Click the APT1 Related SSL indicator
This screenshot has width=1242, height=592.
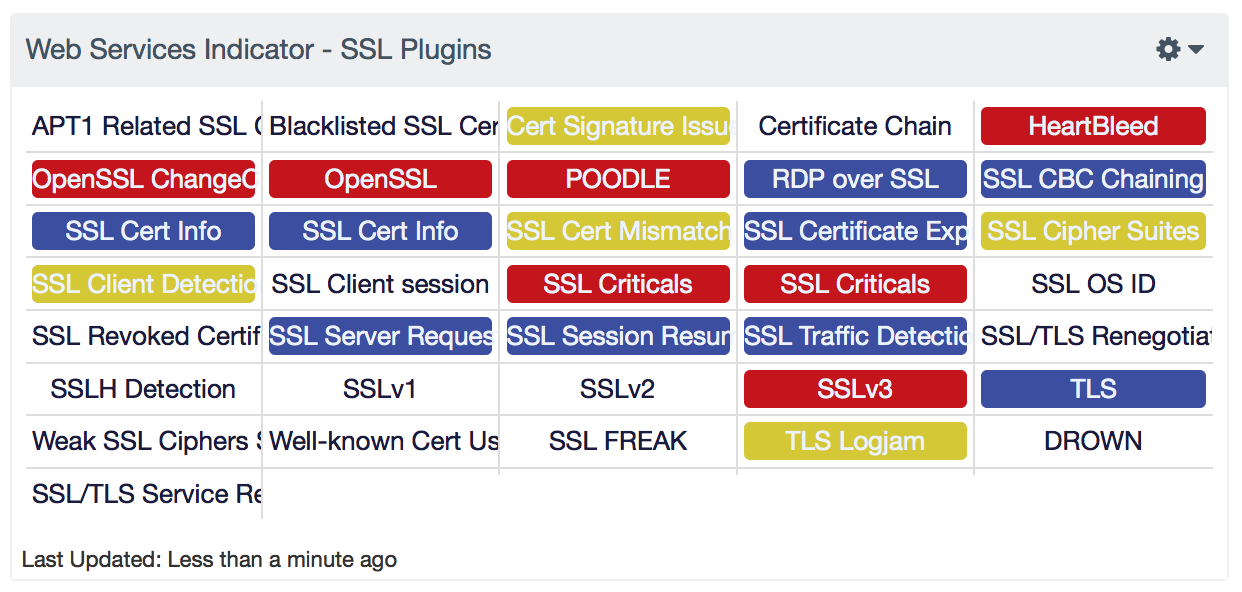pos(144,127)
